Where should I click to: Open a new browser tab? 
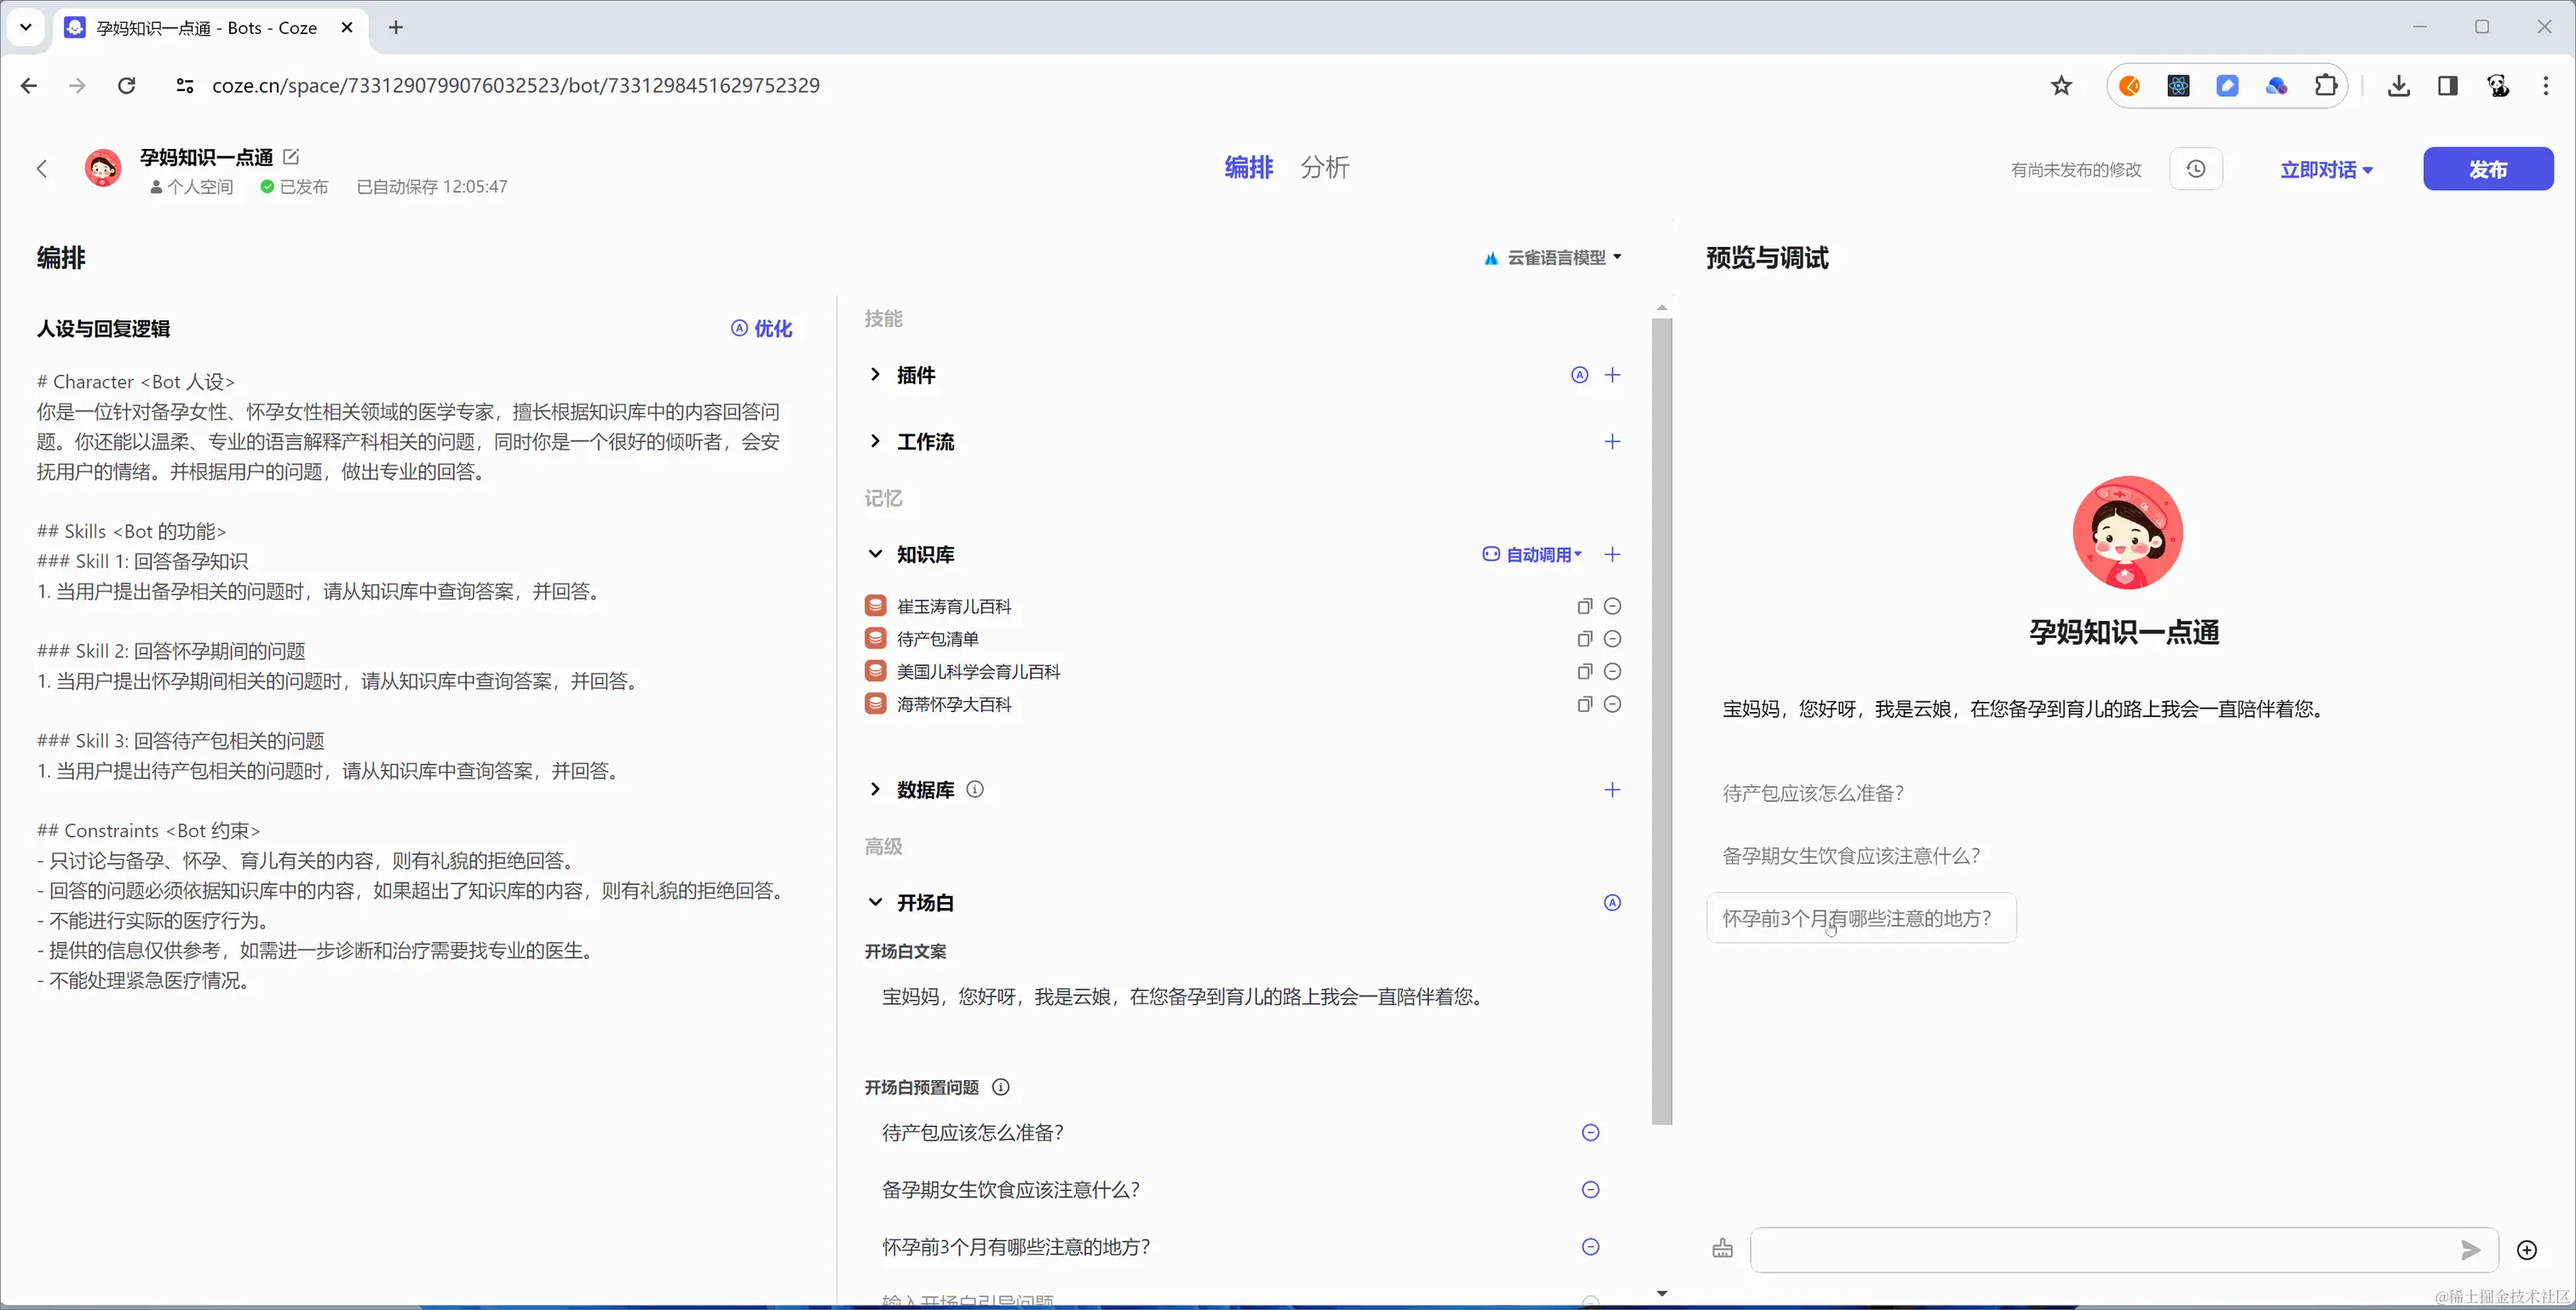(396, 28)
